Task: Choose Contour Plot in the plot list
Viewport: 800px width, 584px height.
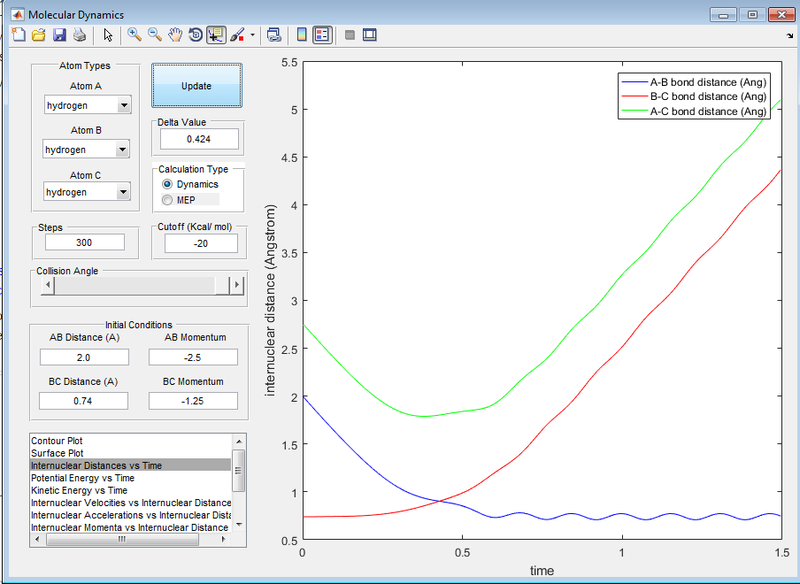Action: (57, 441)
